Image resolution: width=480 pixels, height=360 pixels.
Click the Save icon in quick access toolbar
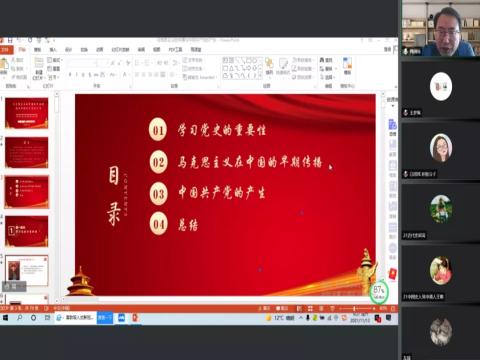pyautogui.click(x=10, y=41)
